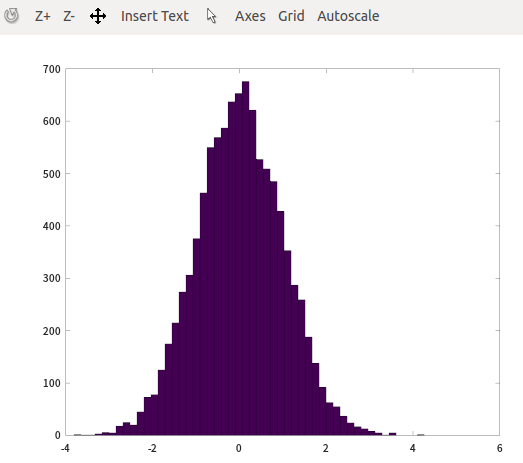Click the 100 y-axis tick label
The width and height of the screenshot is (523, 463).
pos(52,383)
